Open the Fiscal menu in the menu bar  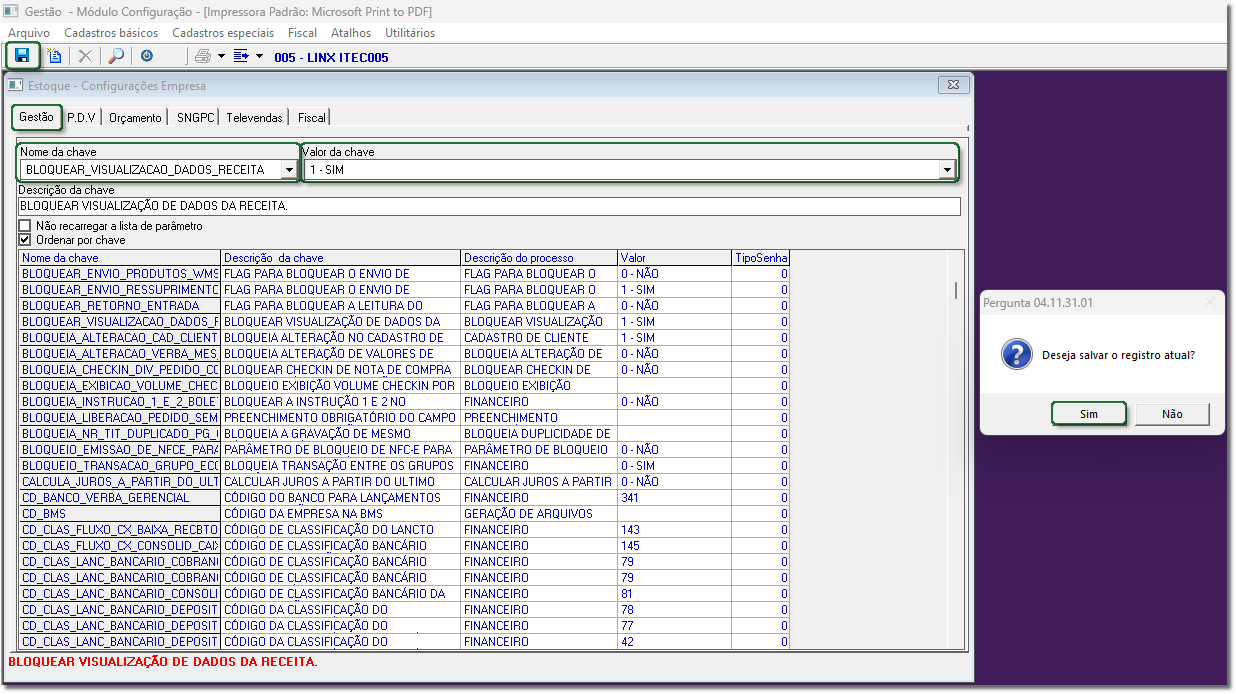coord(302,33)
